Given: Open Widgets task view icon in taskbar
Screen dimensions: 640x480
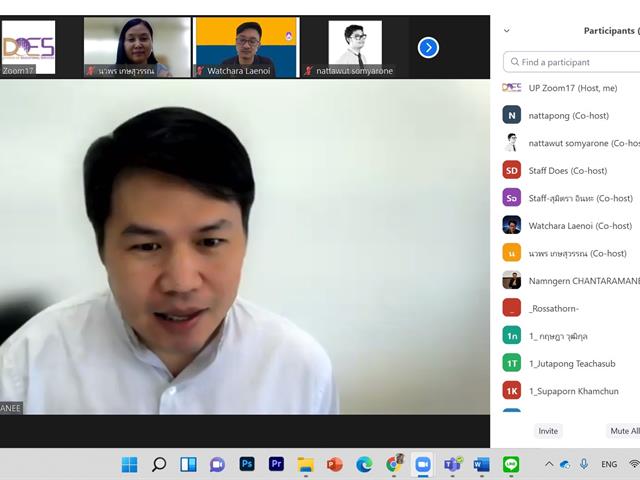Looking at the screenshot, I should (x=188, y=464).
